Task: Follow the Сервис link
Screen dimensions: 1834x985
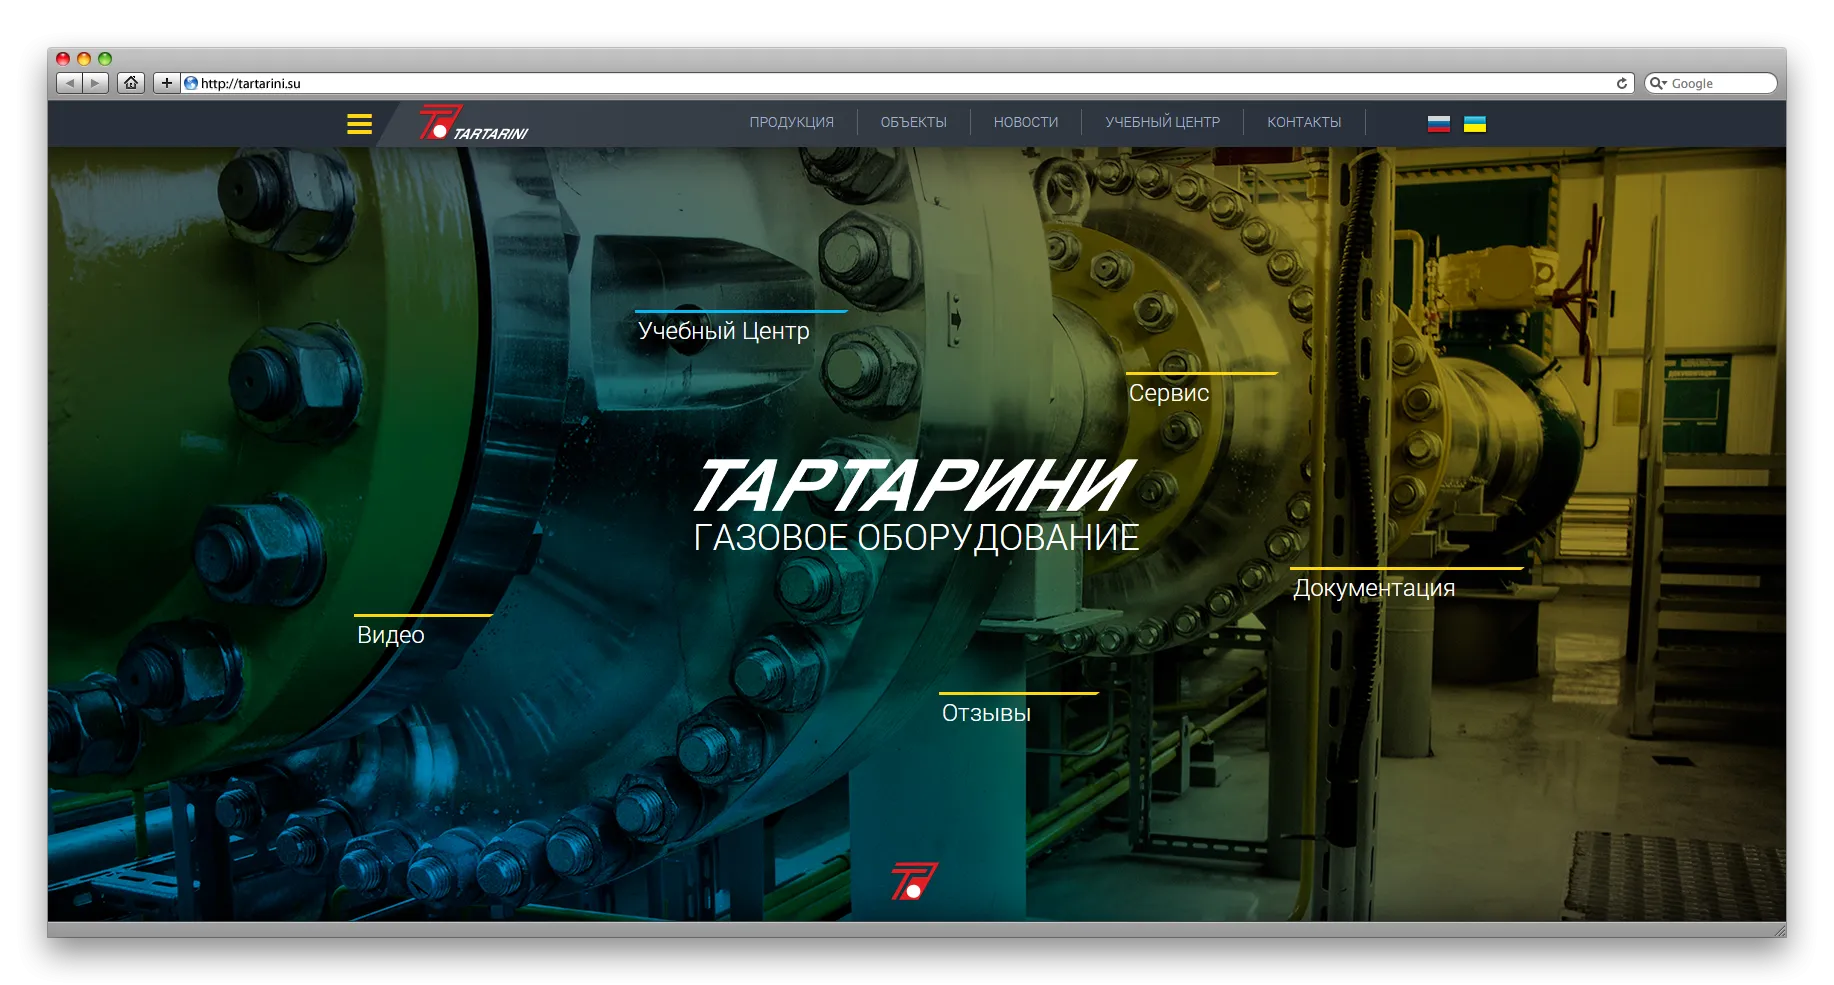Action: (1169, 393)
